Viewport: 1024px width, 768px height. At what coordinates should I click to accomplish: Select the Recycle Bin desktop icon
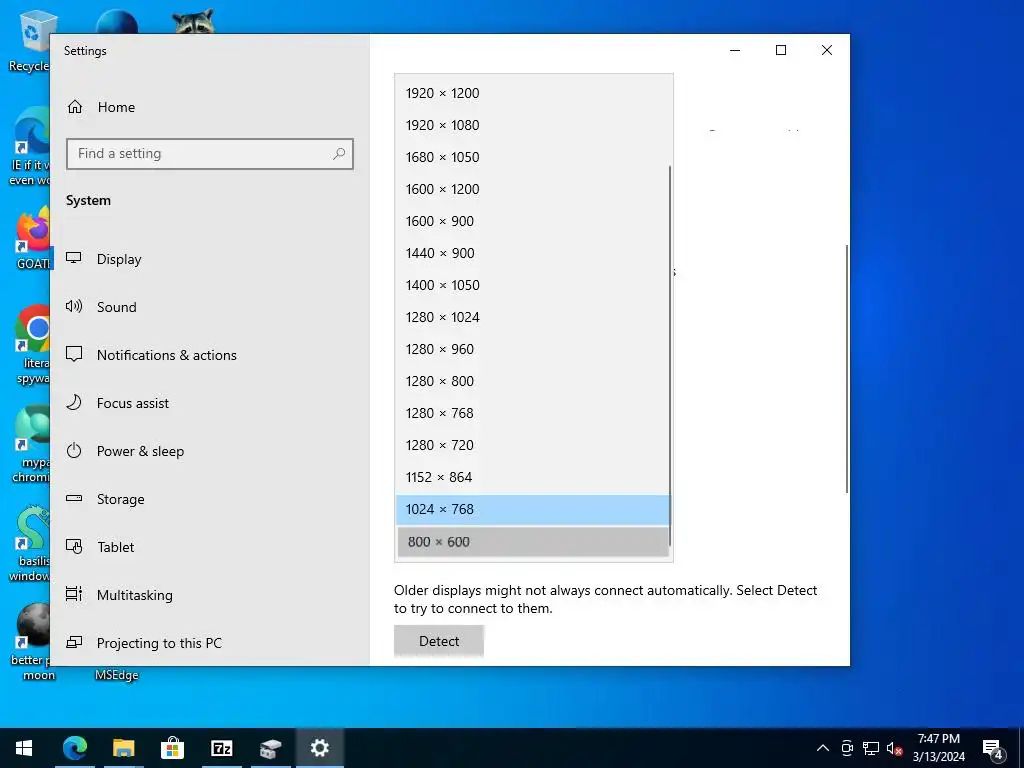[30, 40]
